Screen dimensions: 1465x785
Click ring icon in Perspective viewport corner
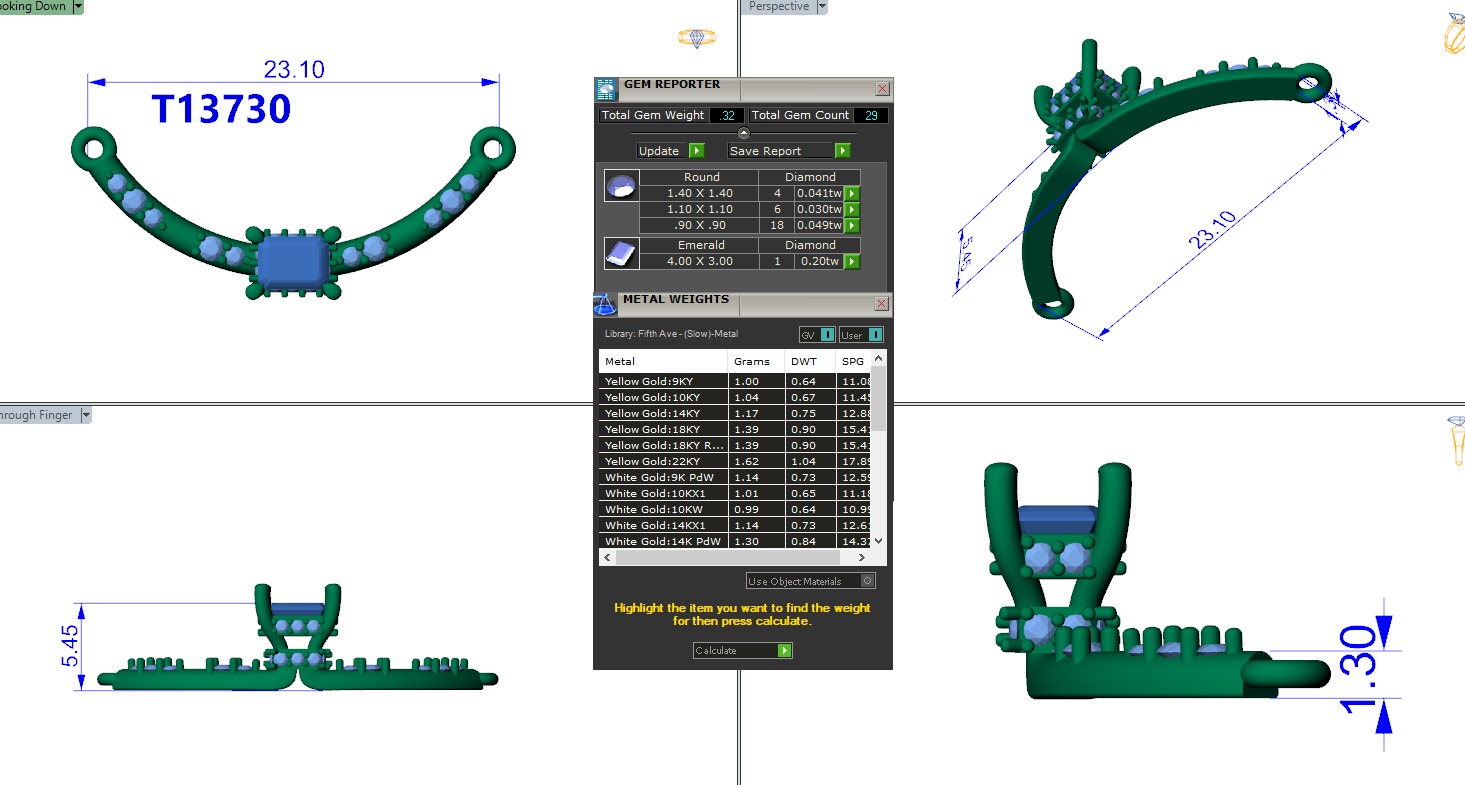(x=1454, y=33)
